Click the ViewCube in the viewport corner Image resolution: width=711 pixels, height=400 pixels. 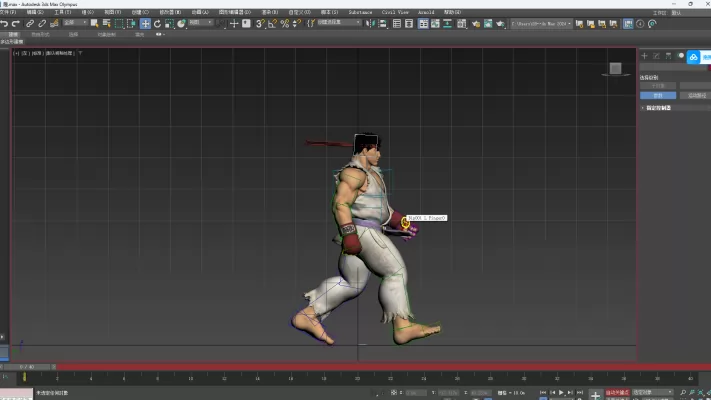(x=616, y=69)
